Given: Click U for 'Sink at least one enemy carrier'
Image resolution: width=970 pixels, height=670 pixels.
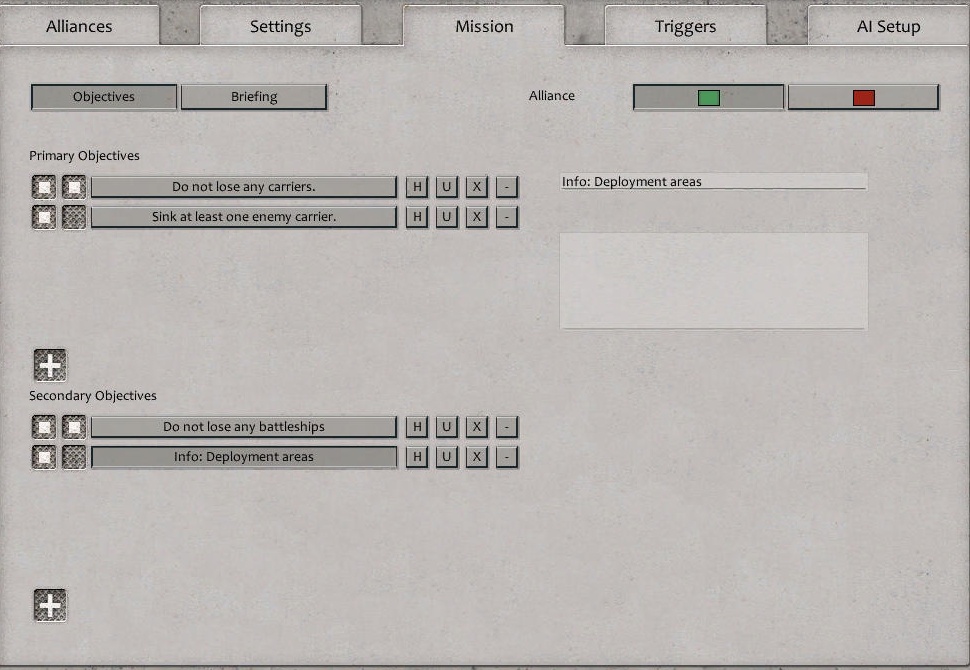Looking at the screenshot, I should tap(447, 217).
